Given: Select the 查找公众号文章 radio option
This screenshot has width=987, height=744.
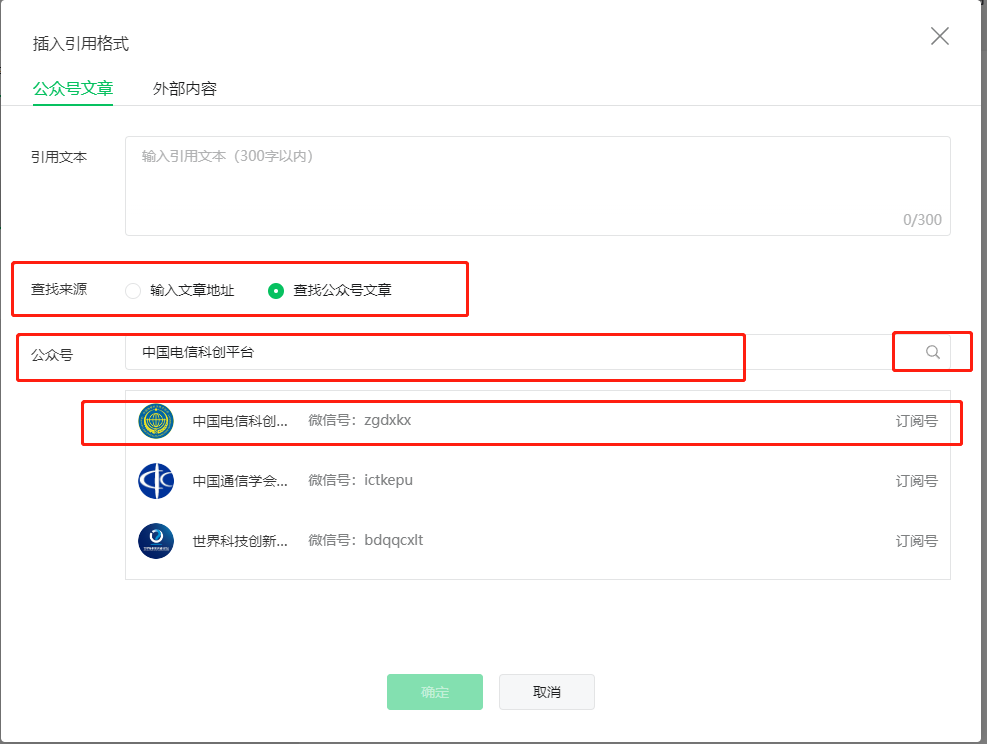Looking at the screenshot, I should coord(276,291).
